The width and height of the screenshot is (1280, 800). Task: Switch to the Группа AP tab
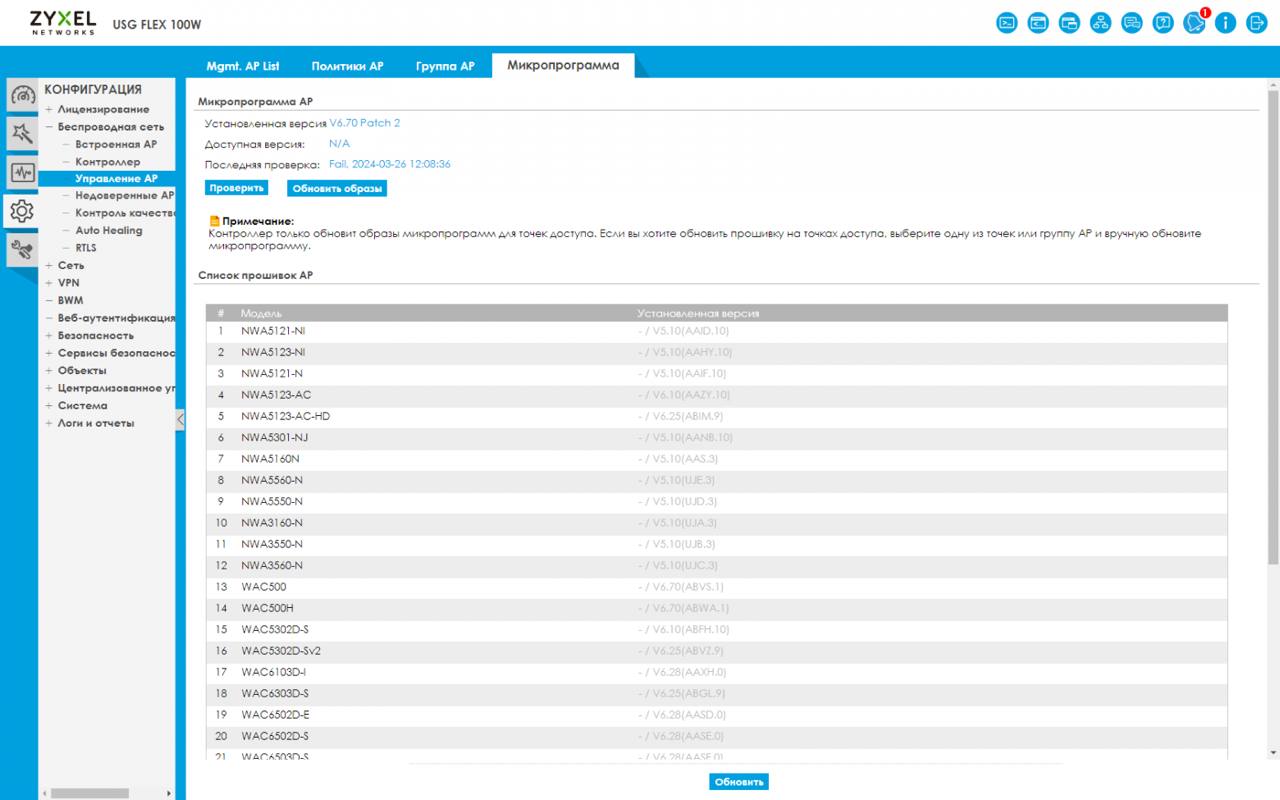tap(445, 66)
